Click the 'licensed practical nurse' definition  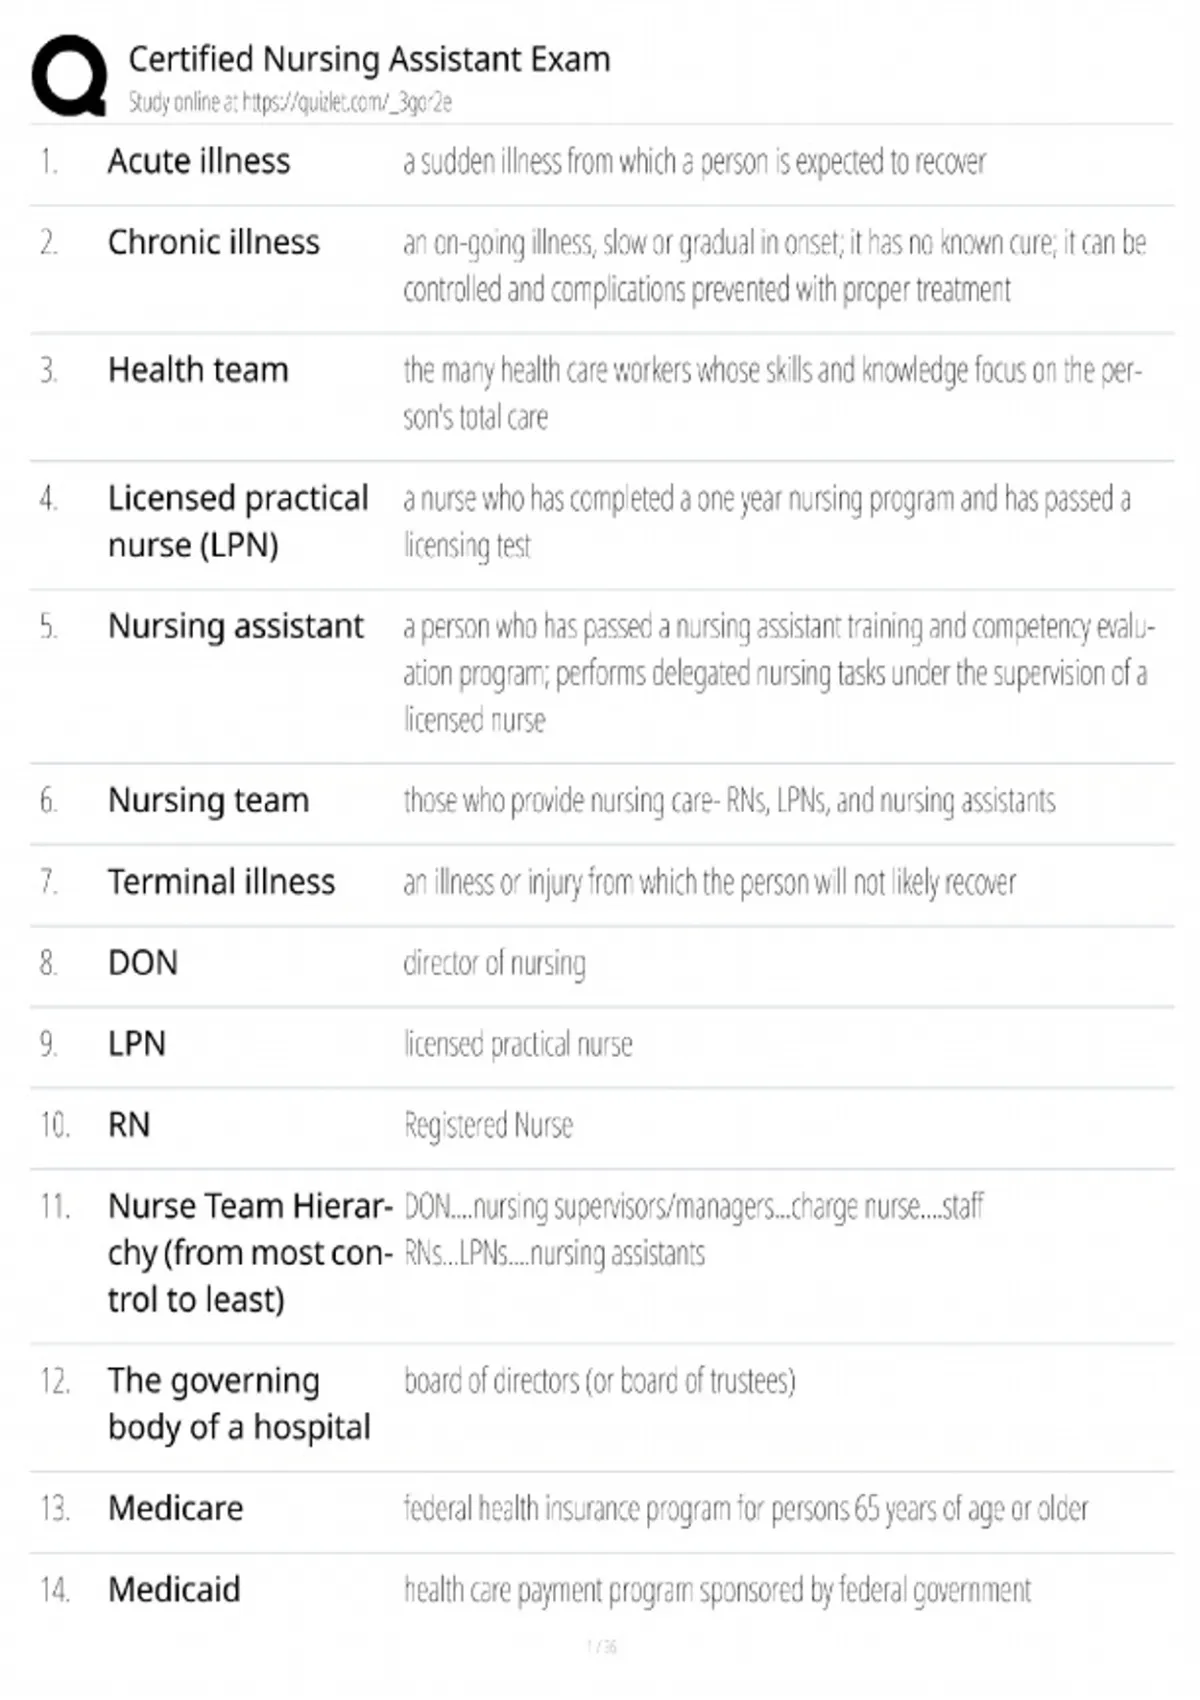[x=518, y=1045]
